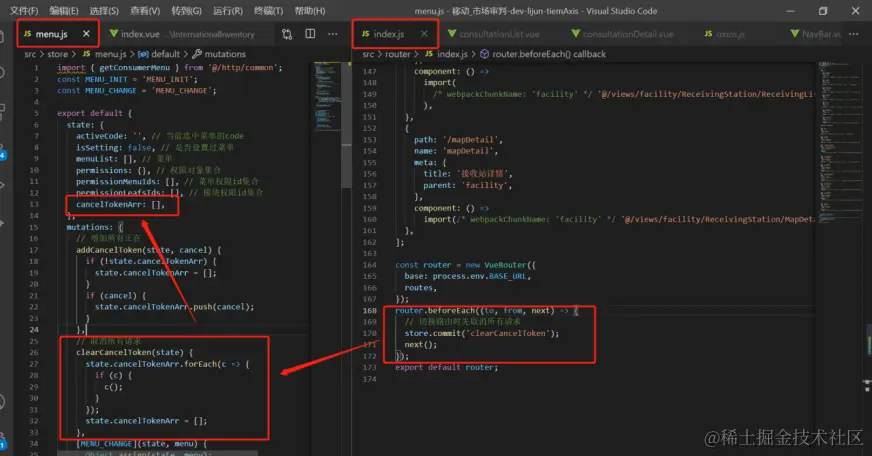This screenshot has width=872, height=456.
Task: Click "store.commit('clearCancelToken');" line
Action: pyautogui.click(x=482, y=333)
